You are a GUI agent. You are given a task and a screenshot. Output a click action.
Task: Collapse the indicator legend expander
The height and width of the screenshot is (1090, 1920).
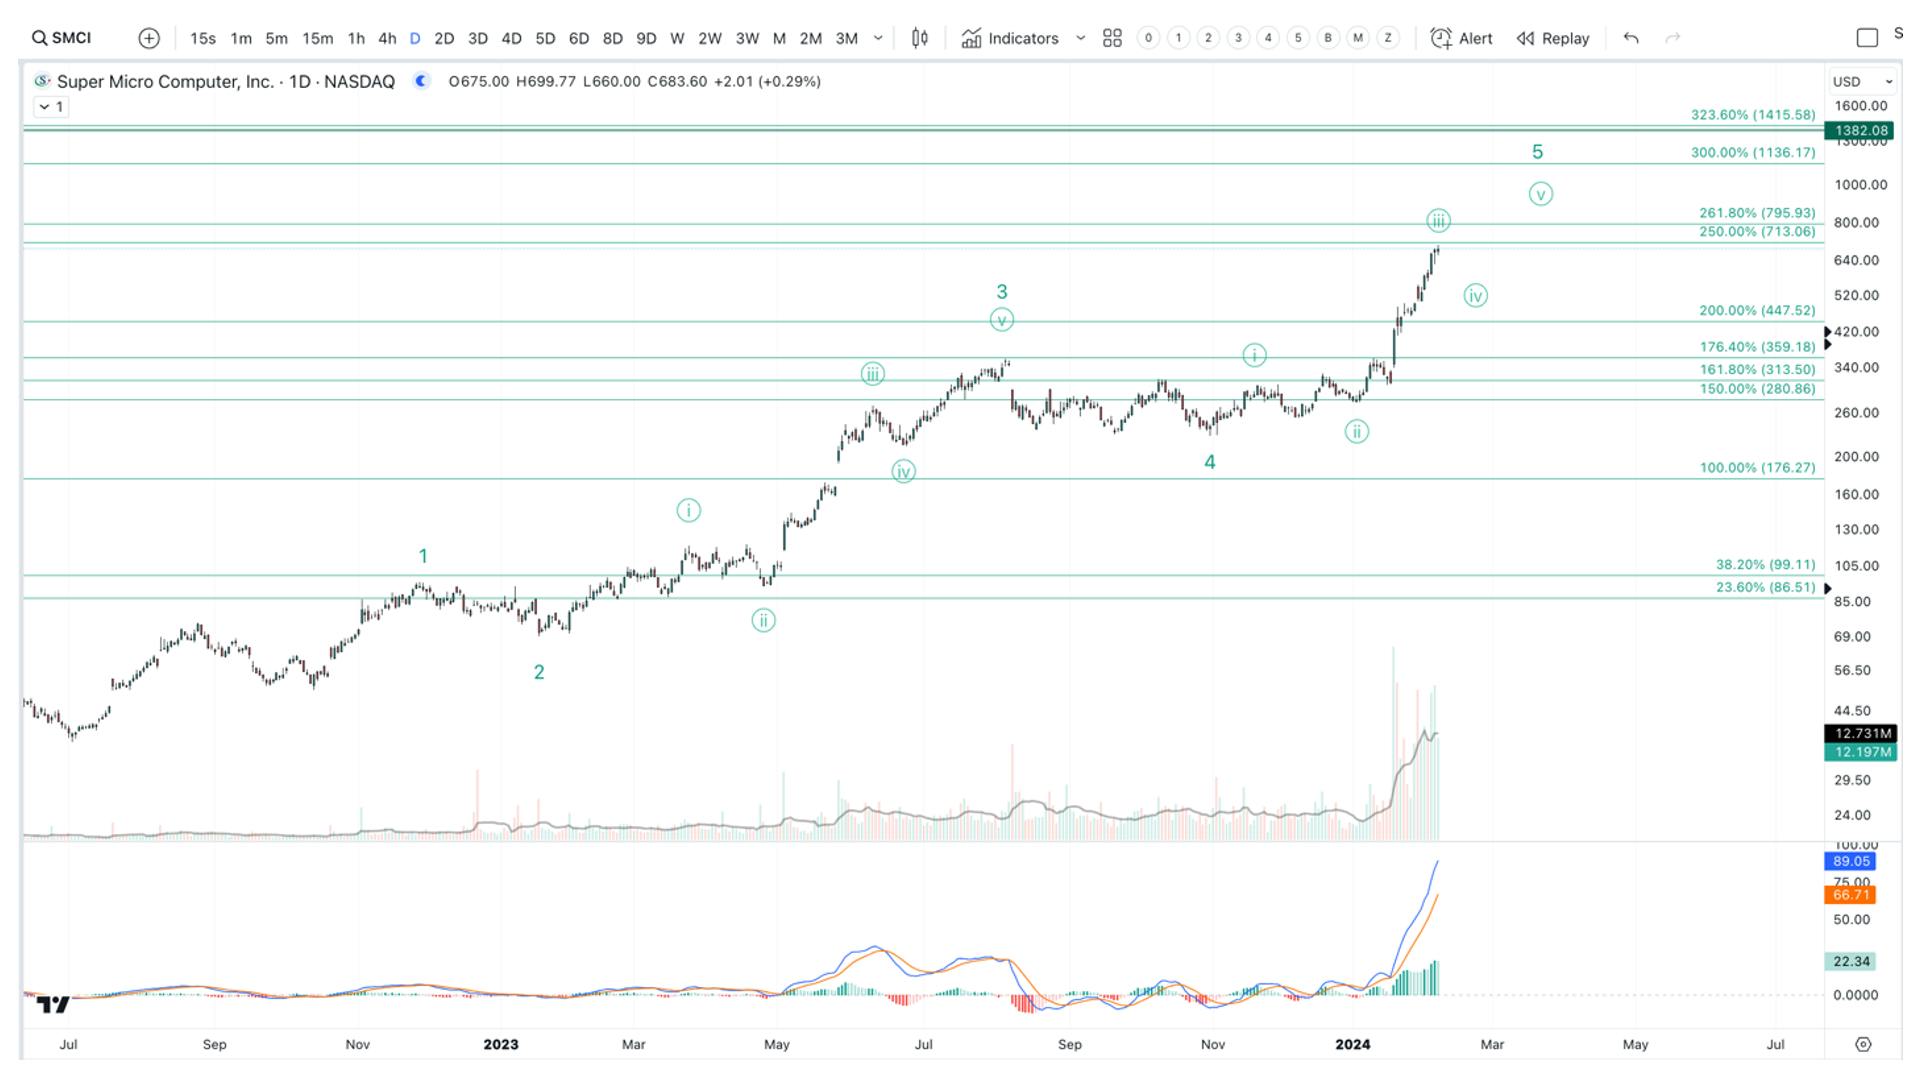tap(51, 107)
